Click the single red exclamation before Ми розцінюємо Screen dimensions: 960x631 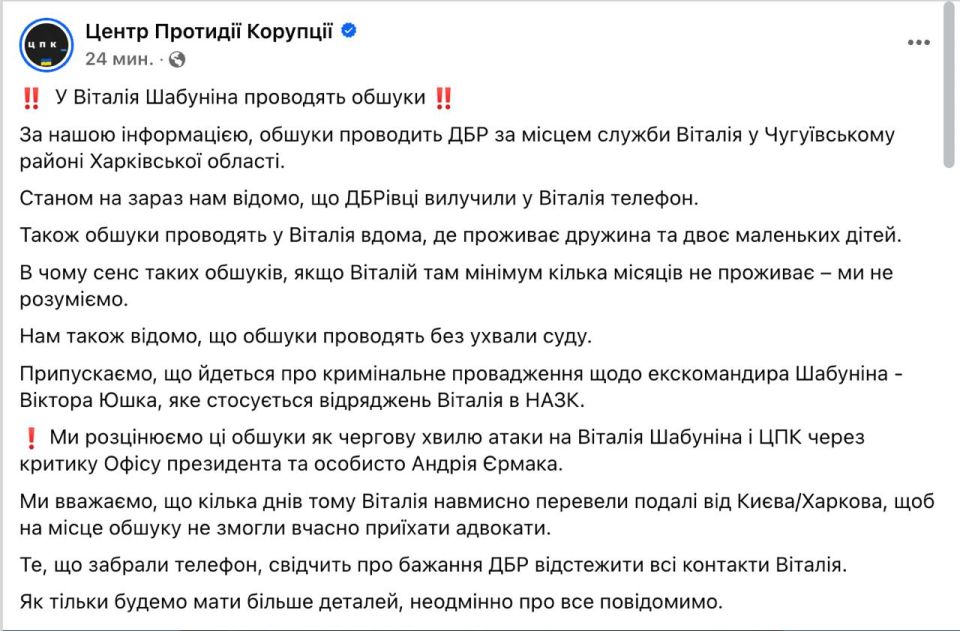click(31, 438)
